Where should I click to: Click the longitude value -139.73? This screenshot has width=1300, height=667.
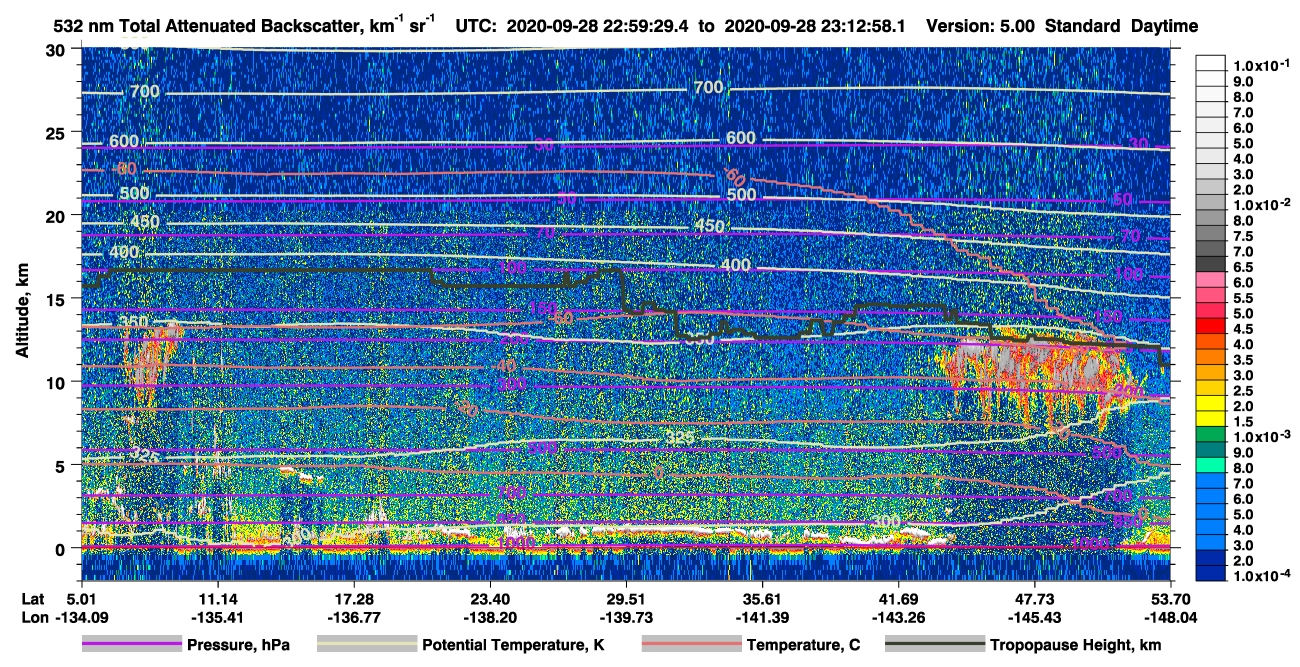click(x=626, y=617)
